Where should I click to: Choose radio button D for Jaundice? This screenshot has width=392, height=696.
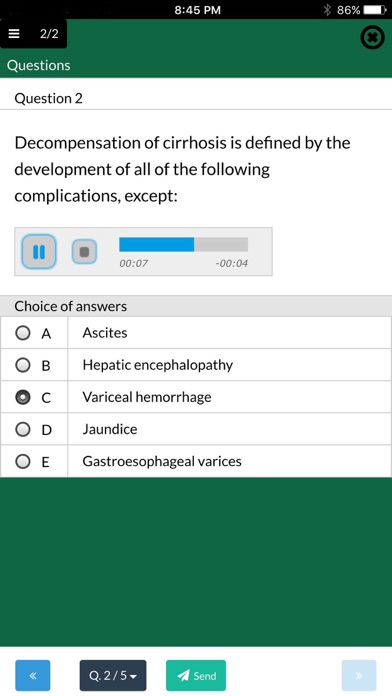pos(23,429)
